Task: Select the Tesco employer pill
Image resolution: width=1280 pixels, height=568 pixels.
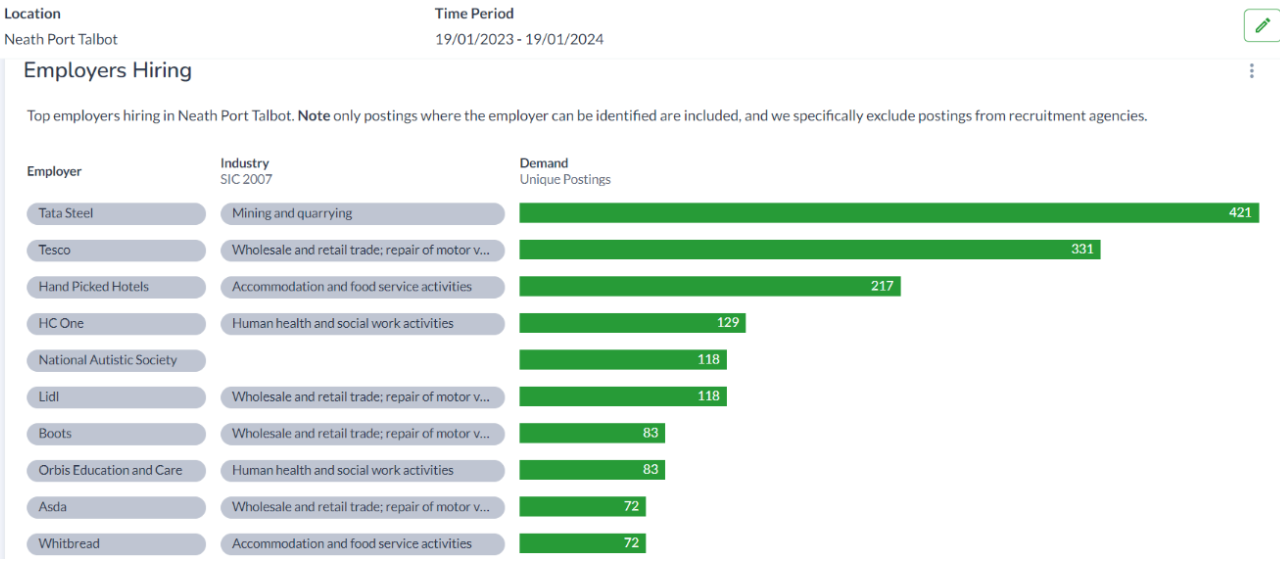Action: 116,250
